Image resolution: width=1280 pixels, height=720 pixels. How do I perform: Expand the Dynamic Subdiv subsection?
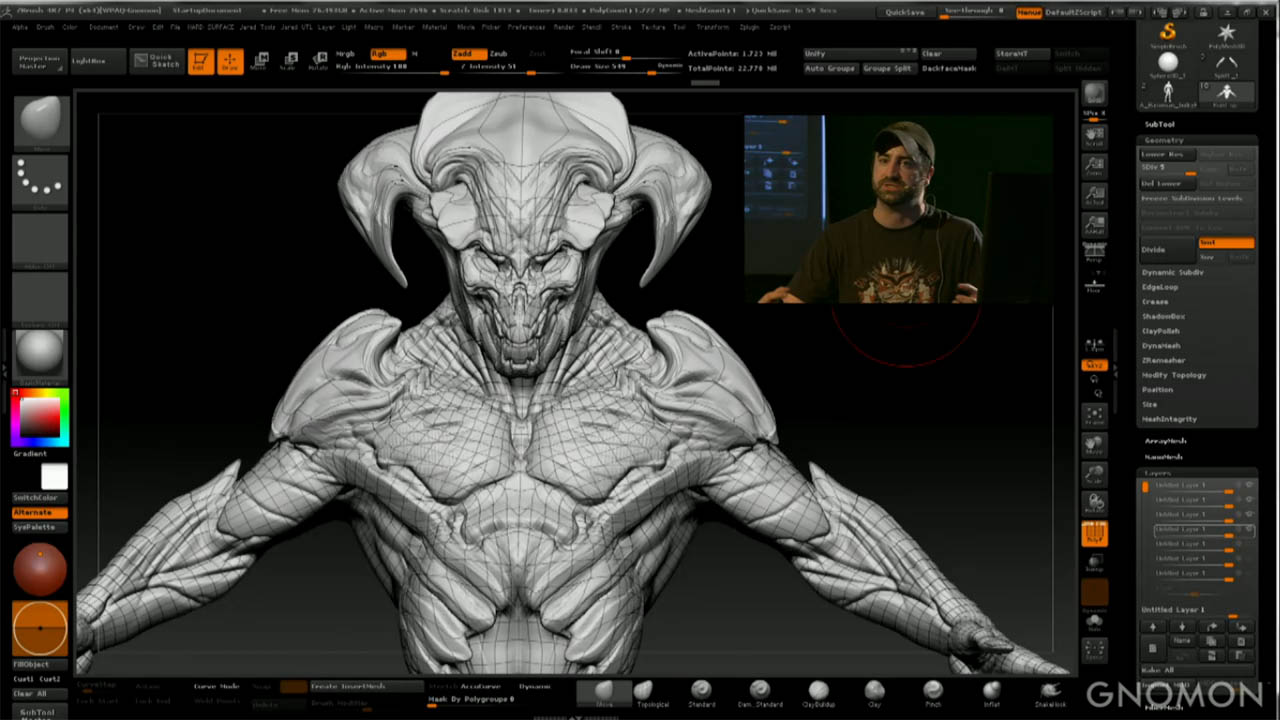pyautogui.click(x=1172, y=272)
